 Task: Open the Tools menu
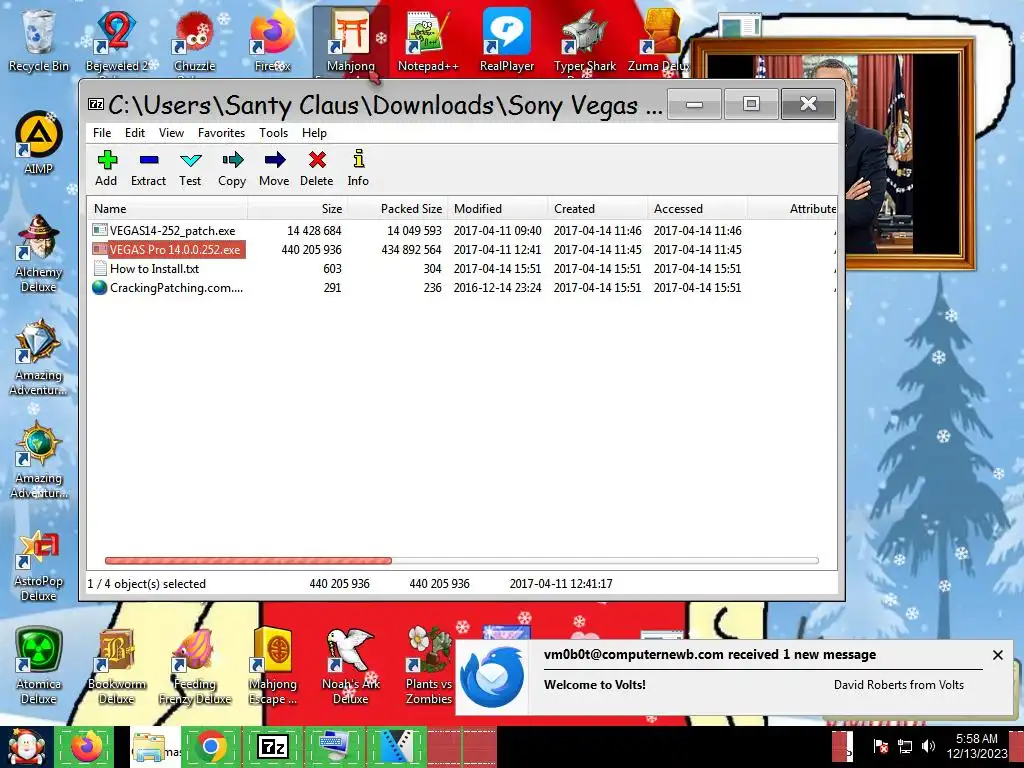tap(273, 133)
